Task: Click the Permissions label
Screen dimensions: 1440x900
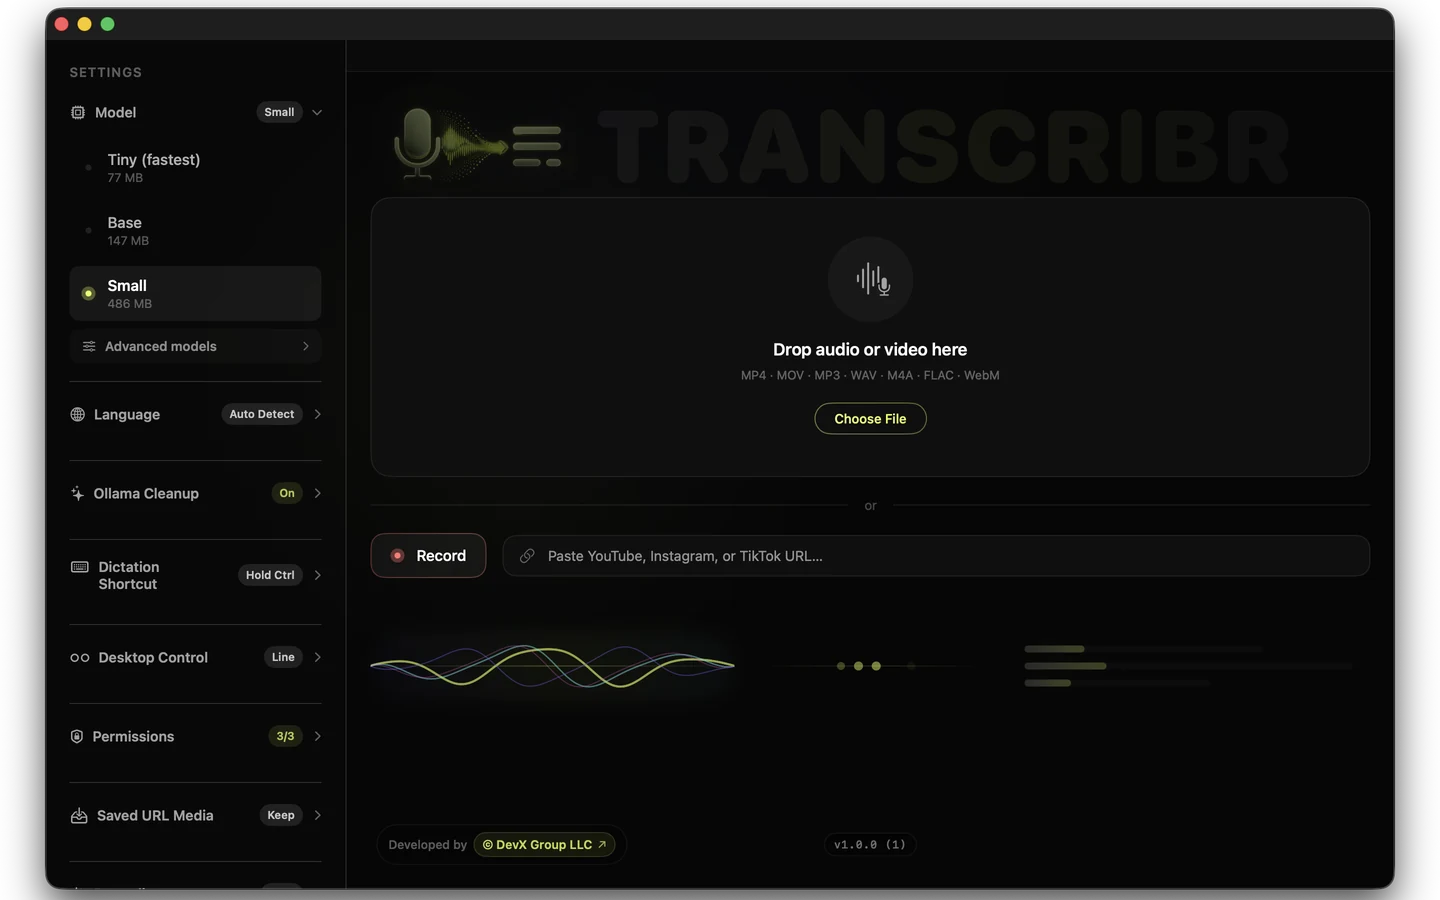Action: [133, 736]
